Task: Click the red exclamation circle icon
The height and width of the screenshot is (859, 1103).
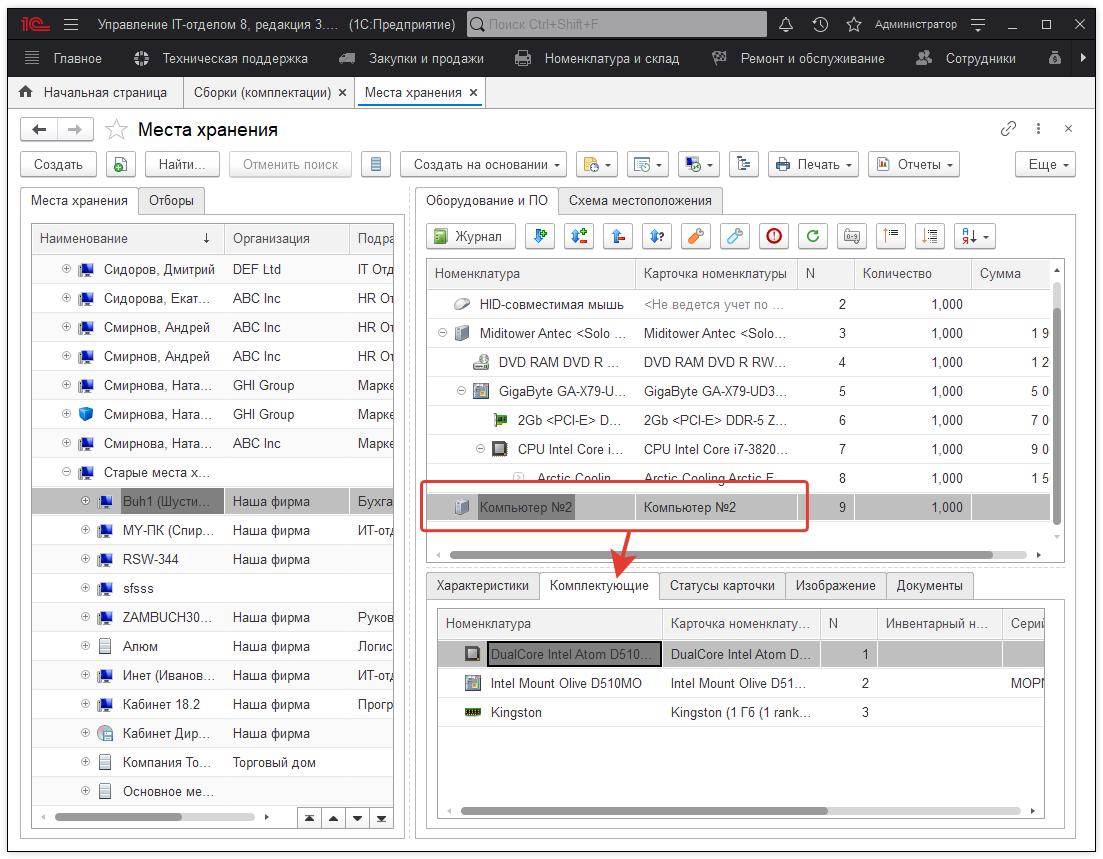Action: tap(774, 236)
